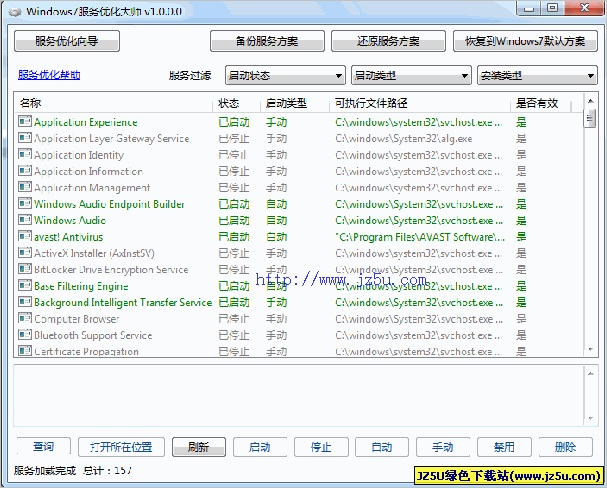Click status bar text 服务加载完成
The height and width of the screenshot is (488, 607).
[x=45, y=470]
